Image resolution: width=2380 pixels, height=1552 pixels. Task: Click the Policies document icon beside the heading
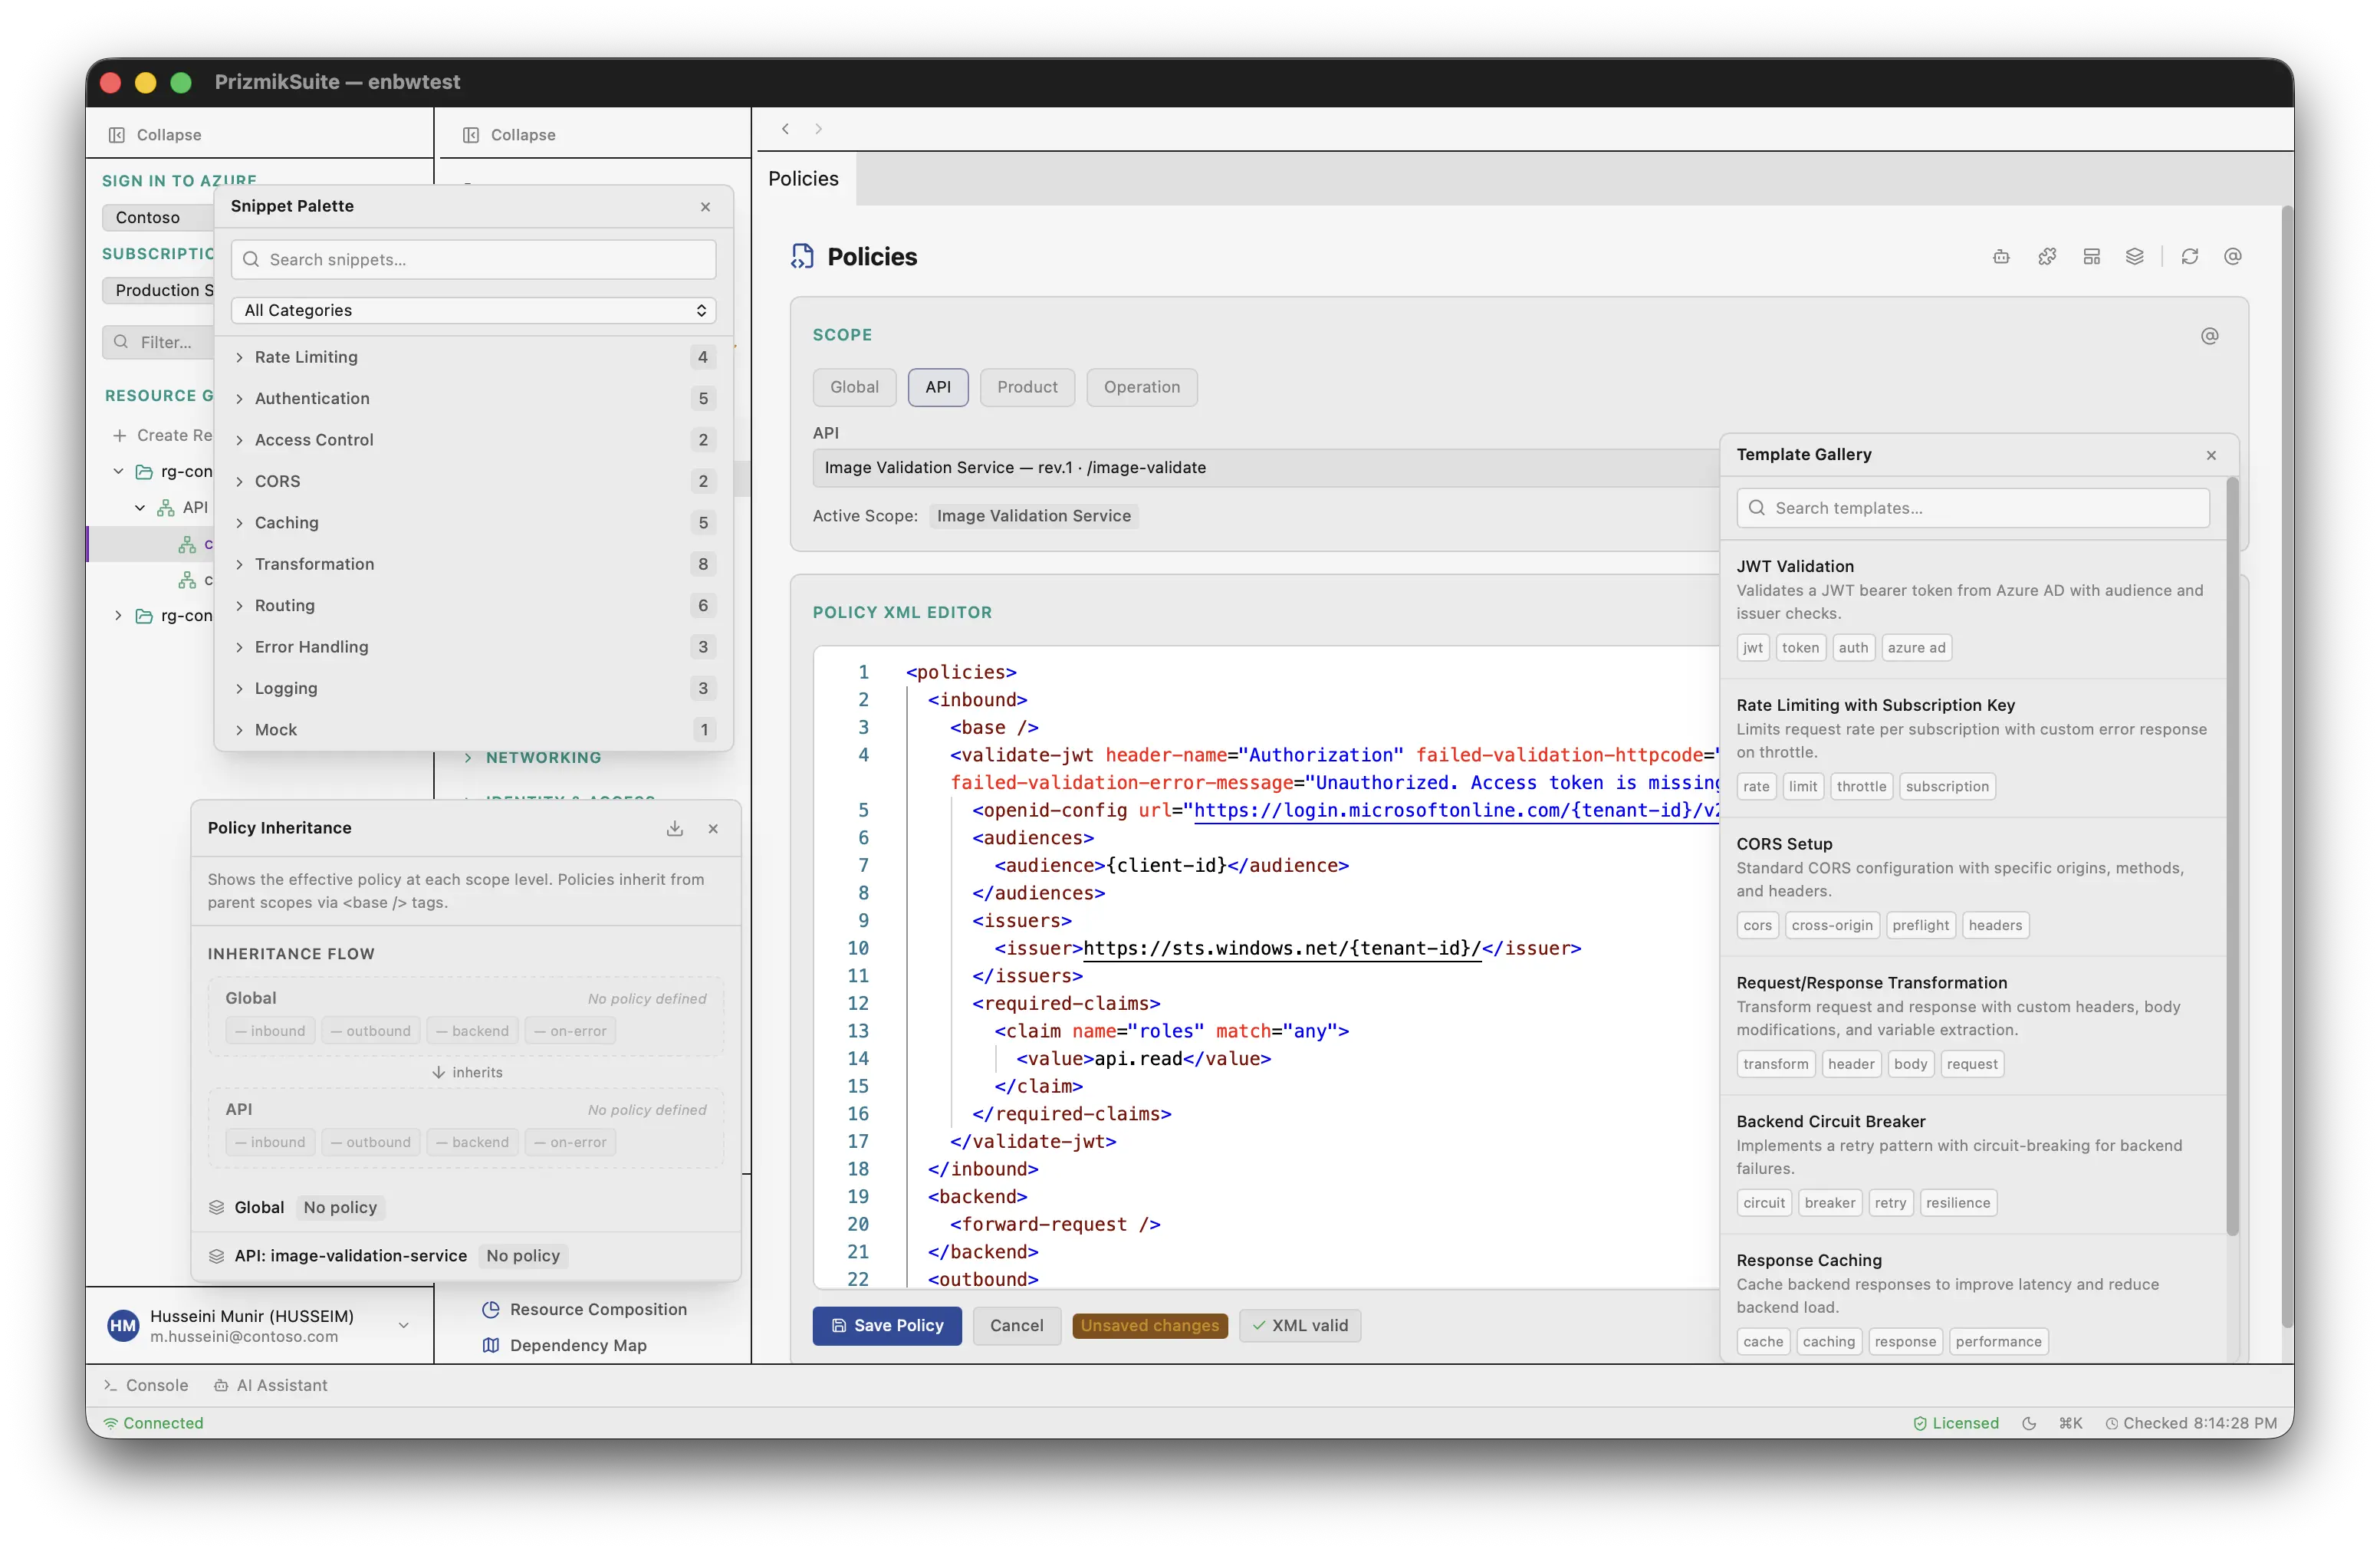(x=802, y=257)
